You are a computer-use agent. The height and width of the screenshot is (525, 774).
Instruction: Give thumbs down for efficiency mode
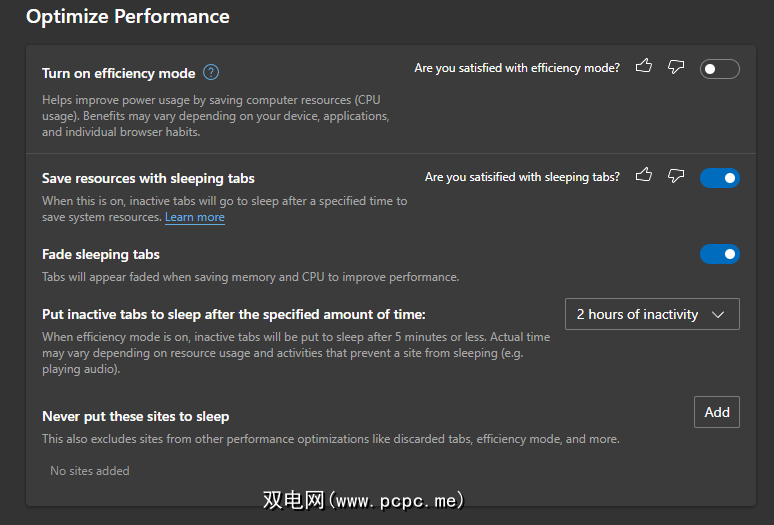676,67
